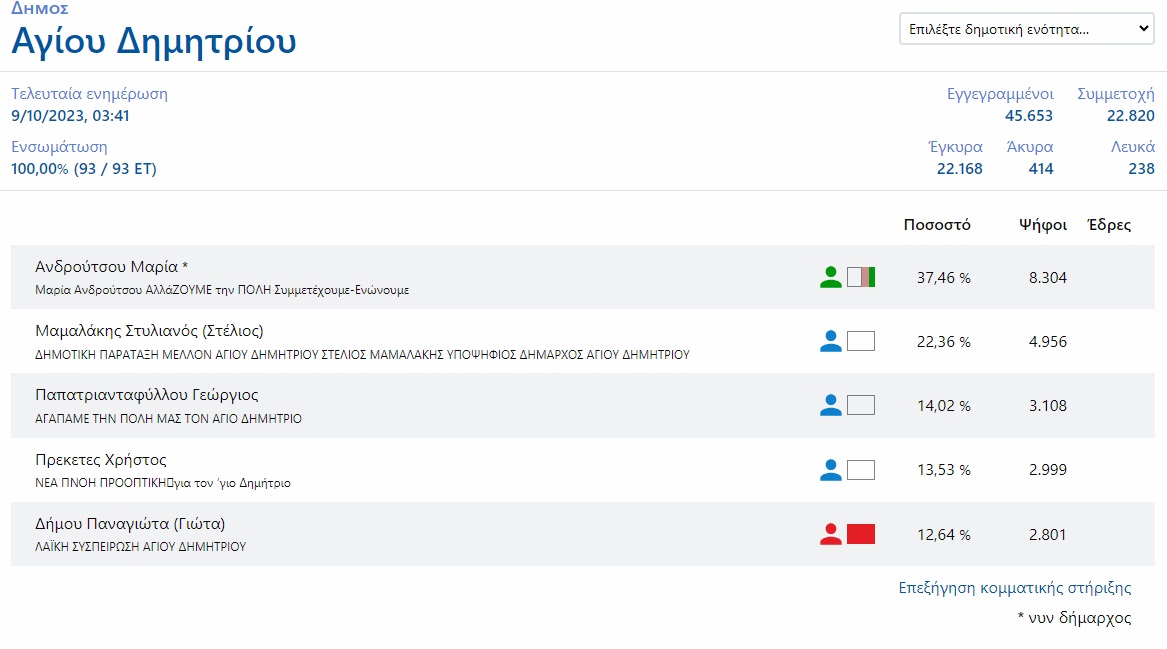Open the 'Επεξήγηση κομματικής στήριξης' link
The width and height of the screenshot is (1167, 649).
click(x=1015, y=587)
